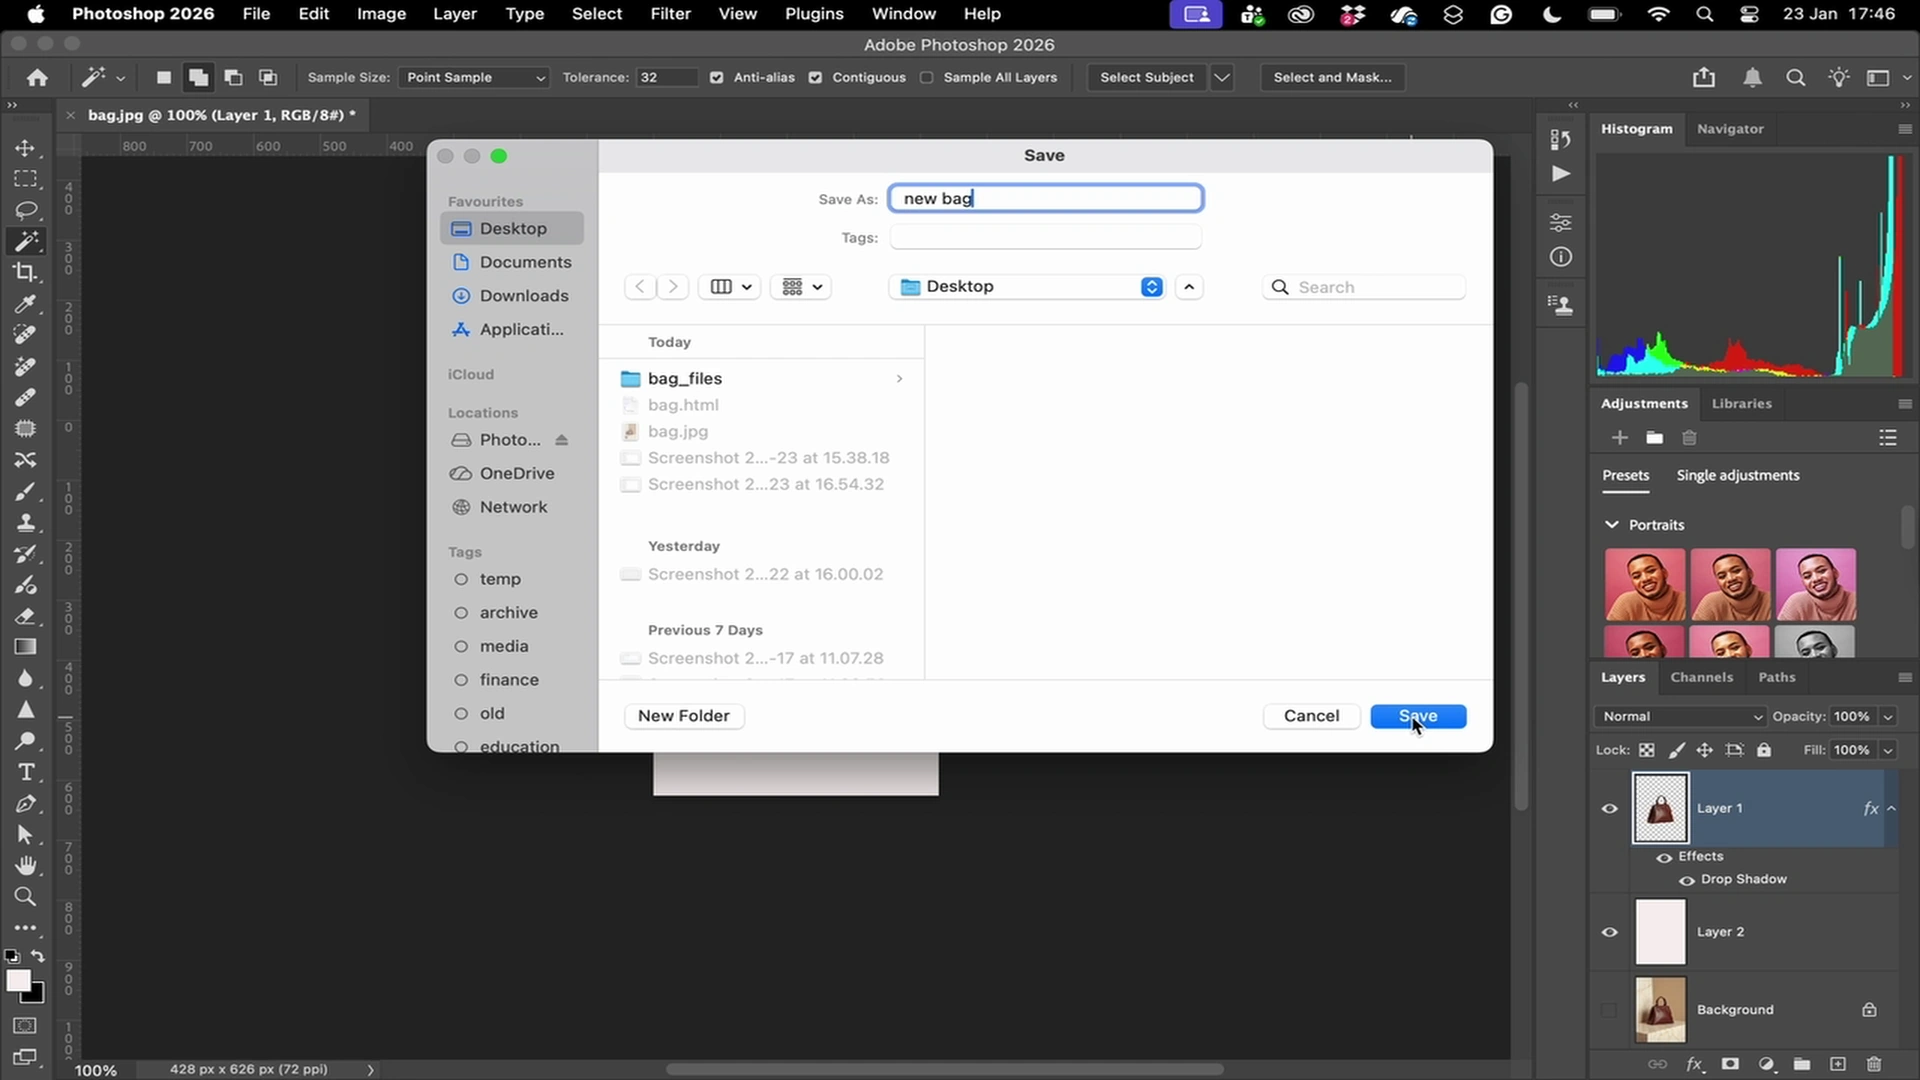Switch to the Channels tab
1920x1080 pixels.
coord(1701,677)
